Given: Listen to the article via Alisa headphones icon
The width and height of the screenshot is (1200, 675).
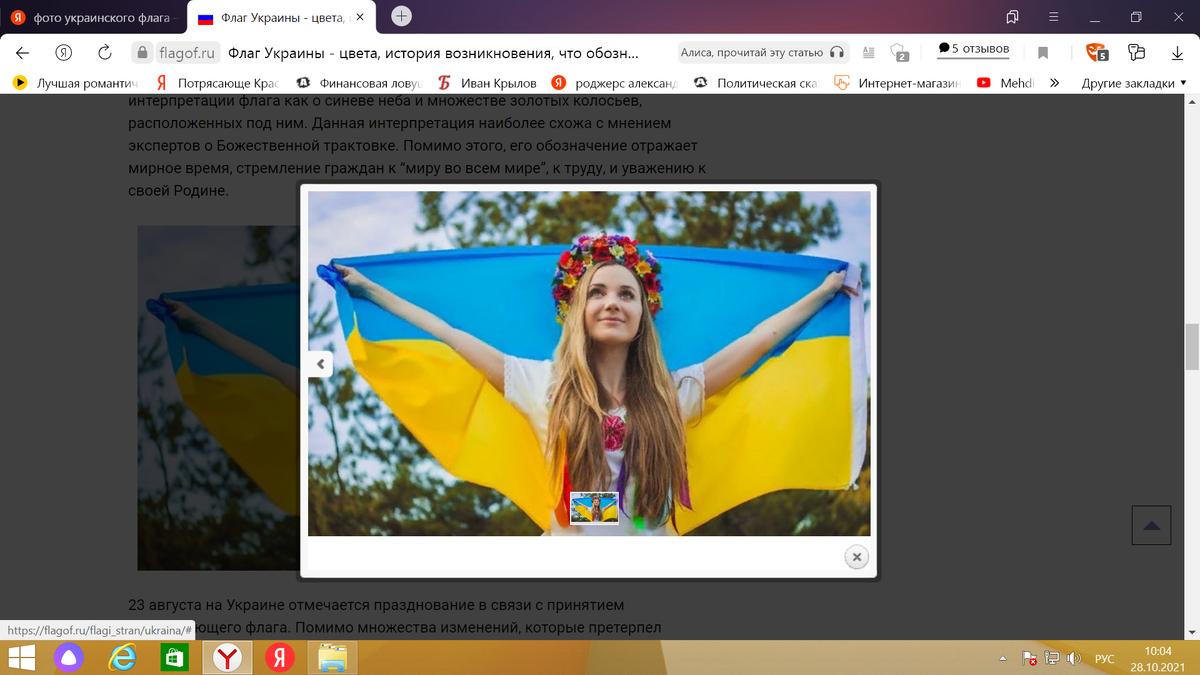Looking at the screenshot, I should pyautogui.click(x=837, y=51).
